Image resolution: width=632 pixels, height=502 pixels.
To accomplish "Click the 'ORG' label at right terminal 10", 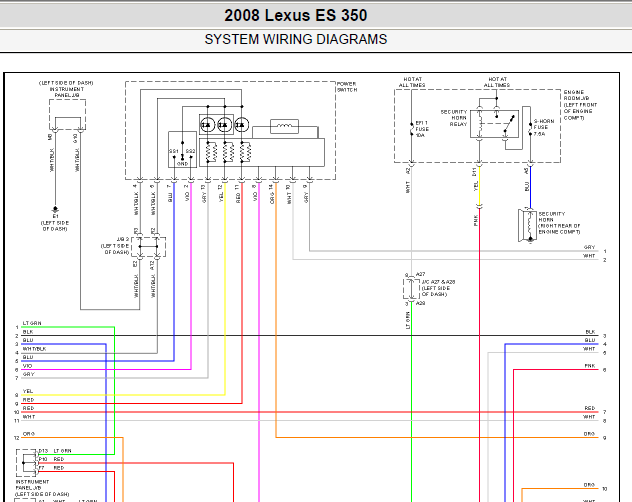I will coord(589,485).
